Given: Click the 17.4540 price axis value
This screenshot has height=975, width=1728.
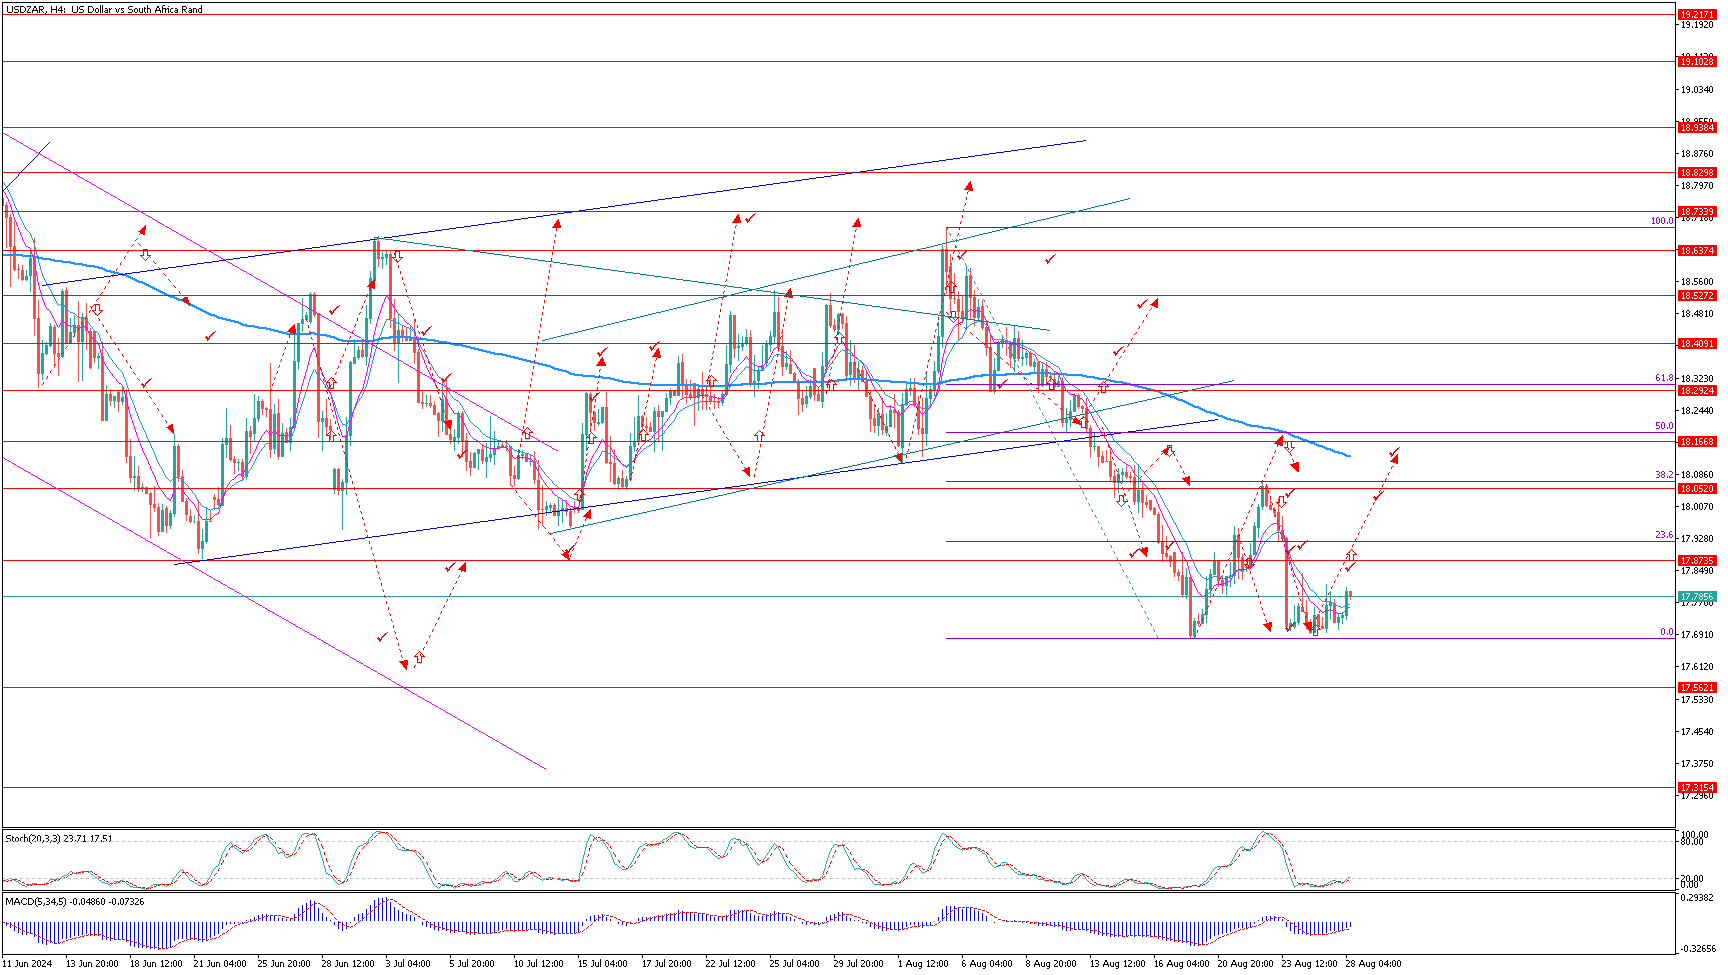Looking at the screenshot, I should [x=1697, y=732].
